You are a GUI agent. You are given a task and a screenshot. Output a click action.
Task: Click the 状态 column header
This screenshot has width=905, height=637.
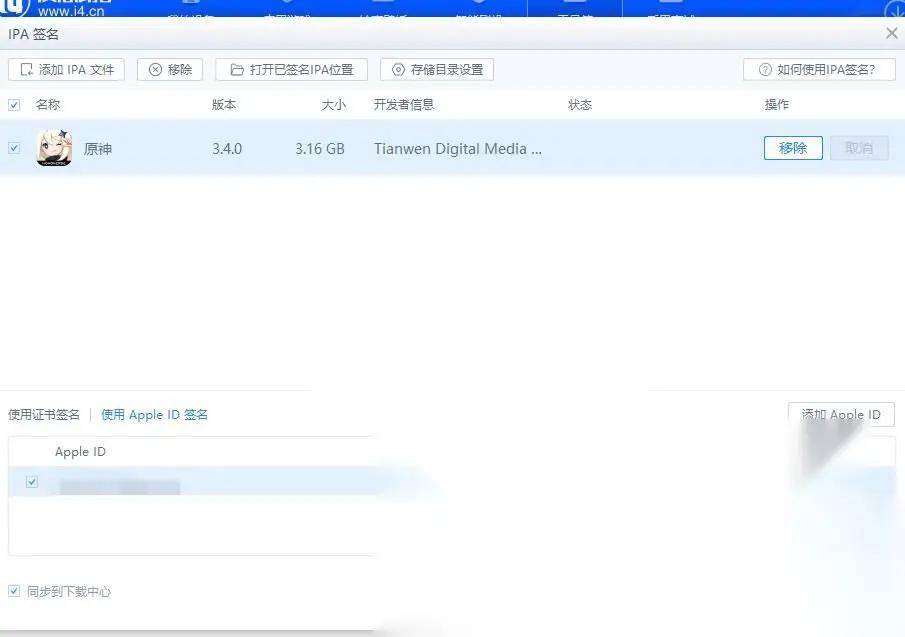point(580,105)
